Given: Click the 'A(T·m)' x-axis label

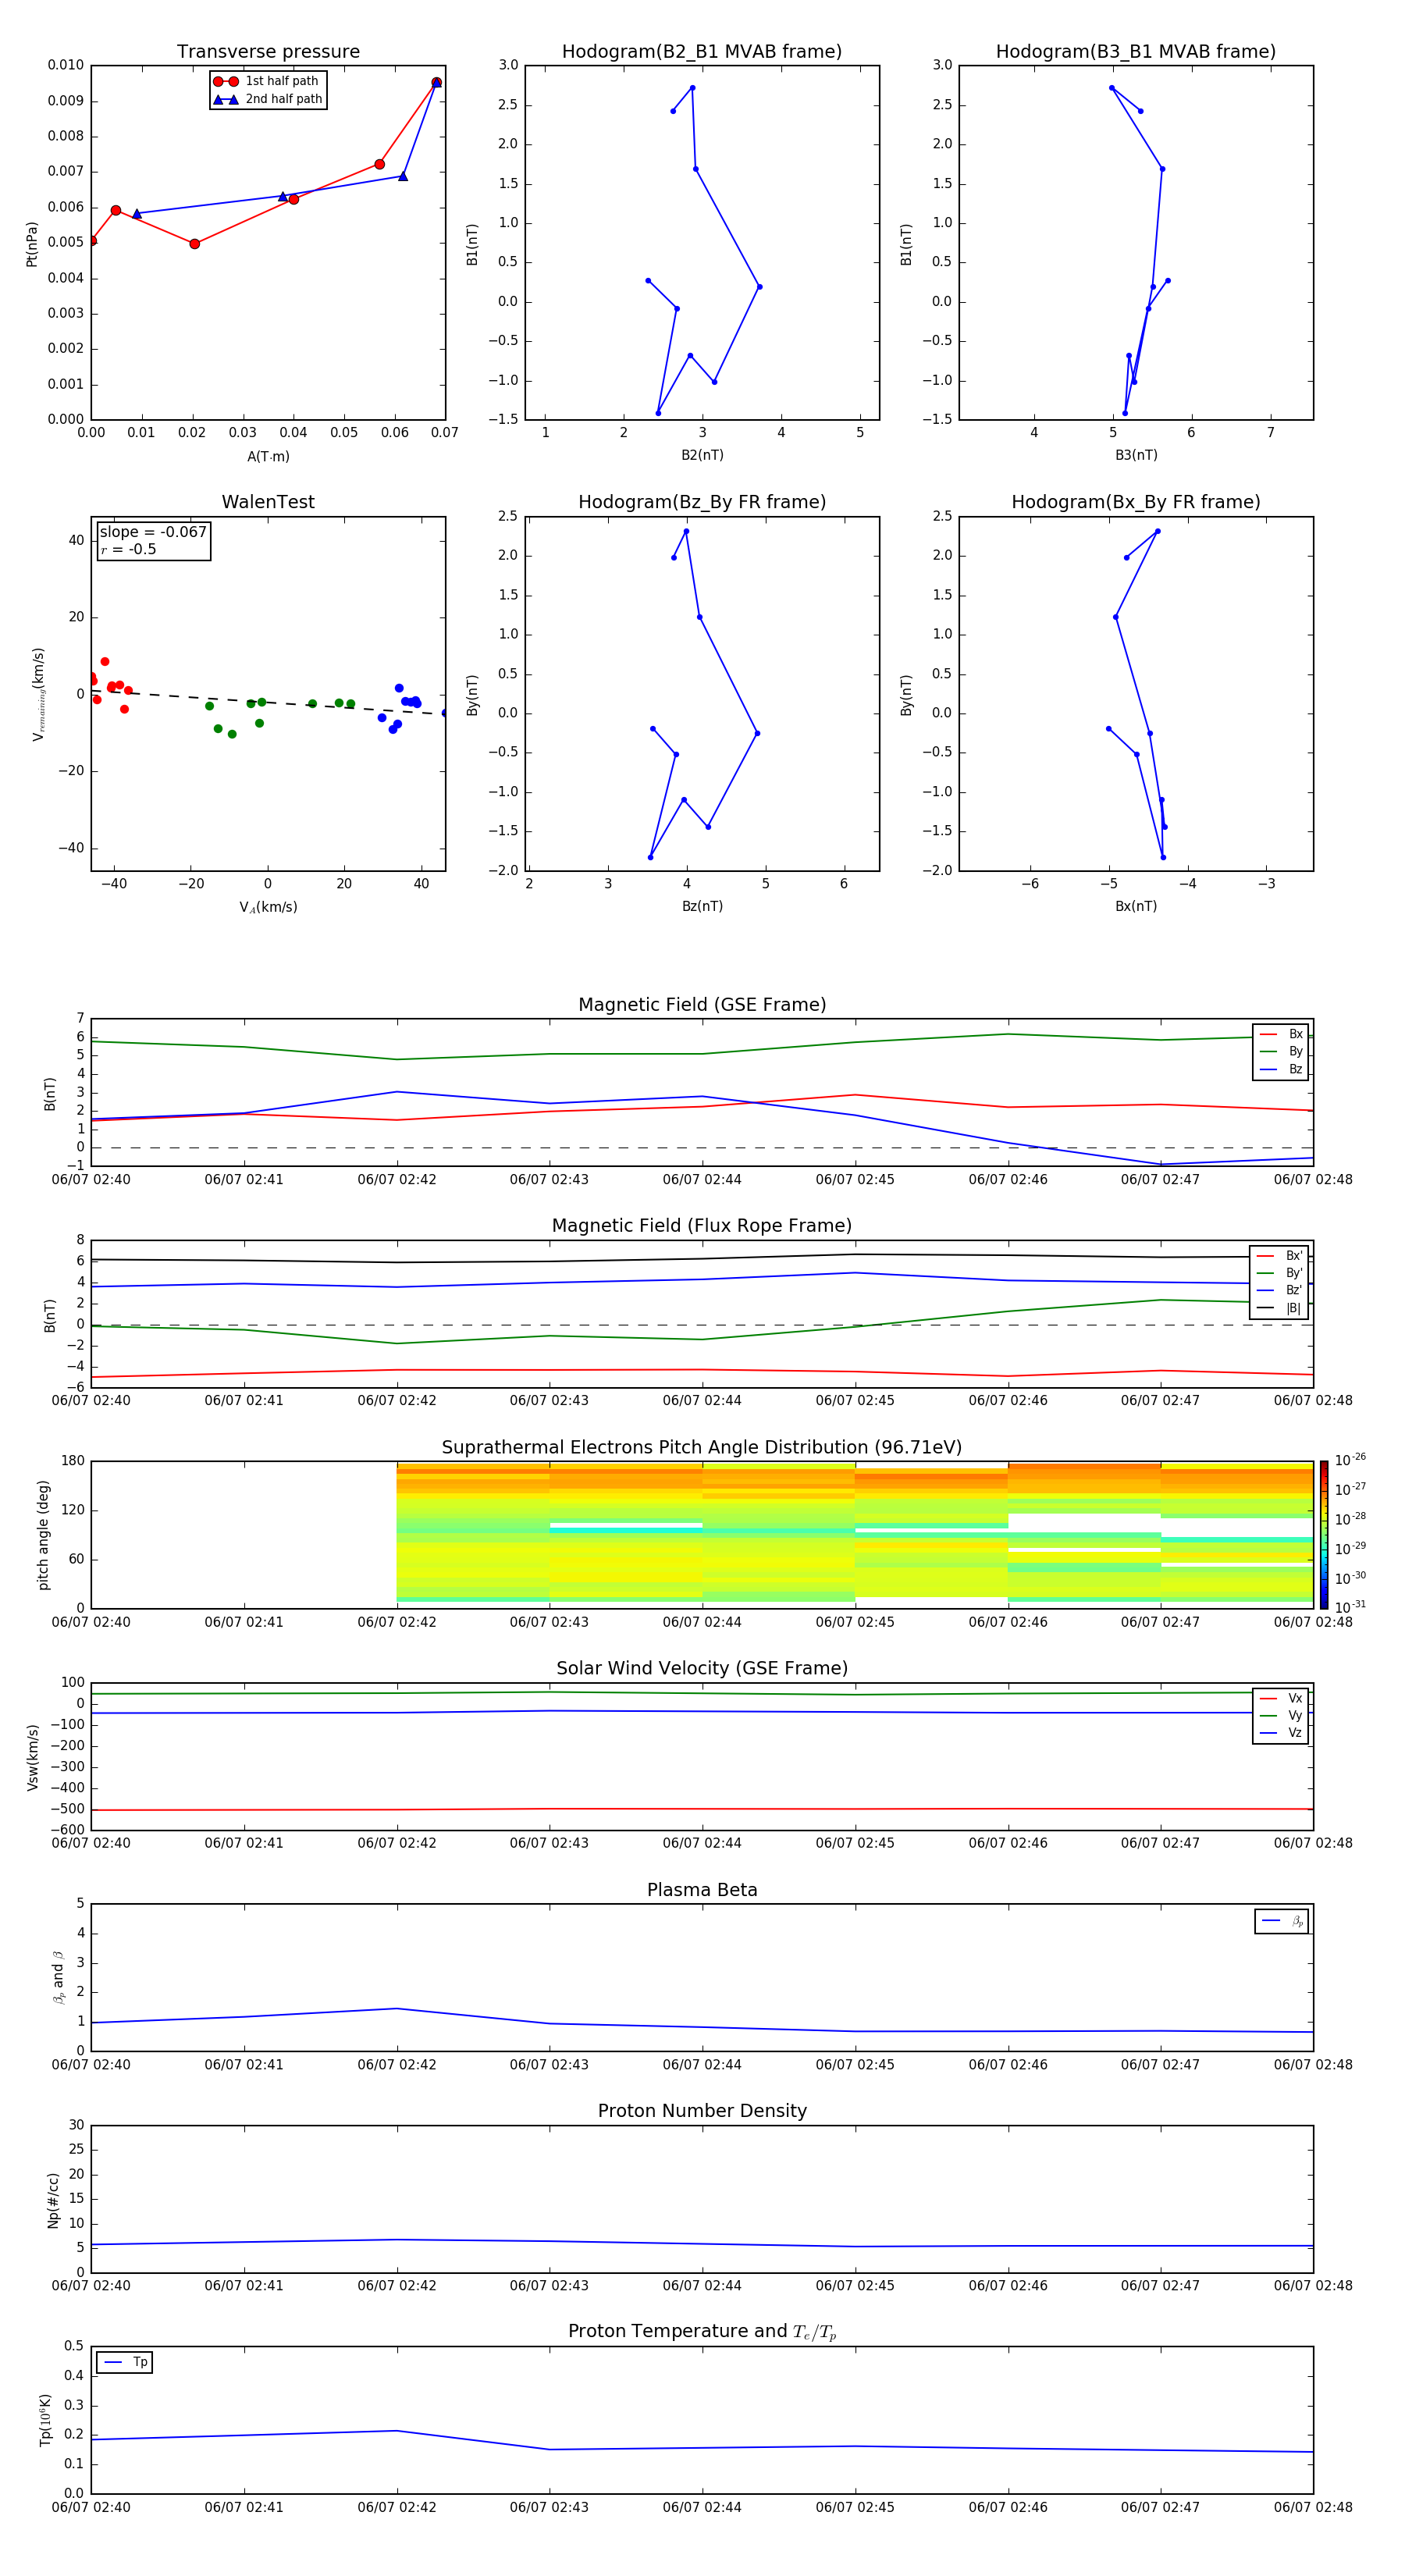Looking at the screenshot, I should coord(268,456).
